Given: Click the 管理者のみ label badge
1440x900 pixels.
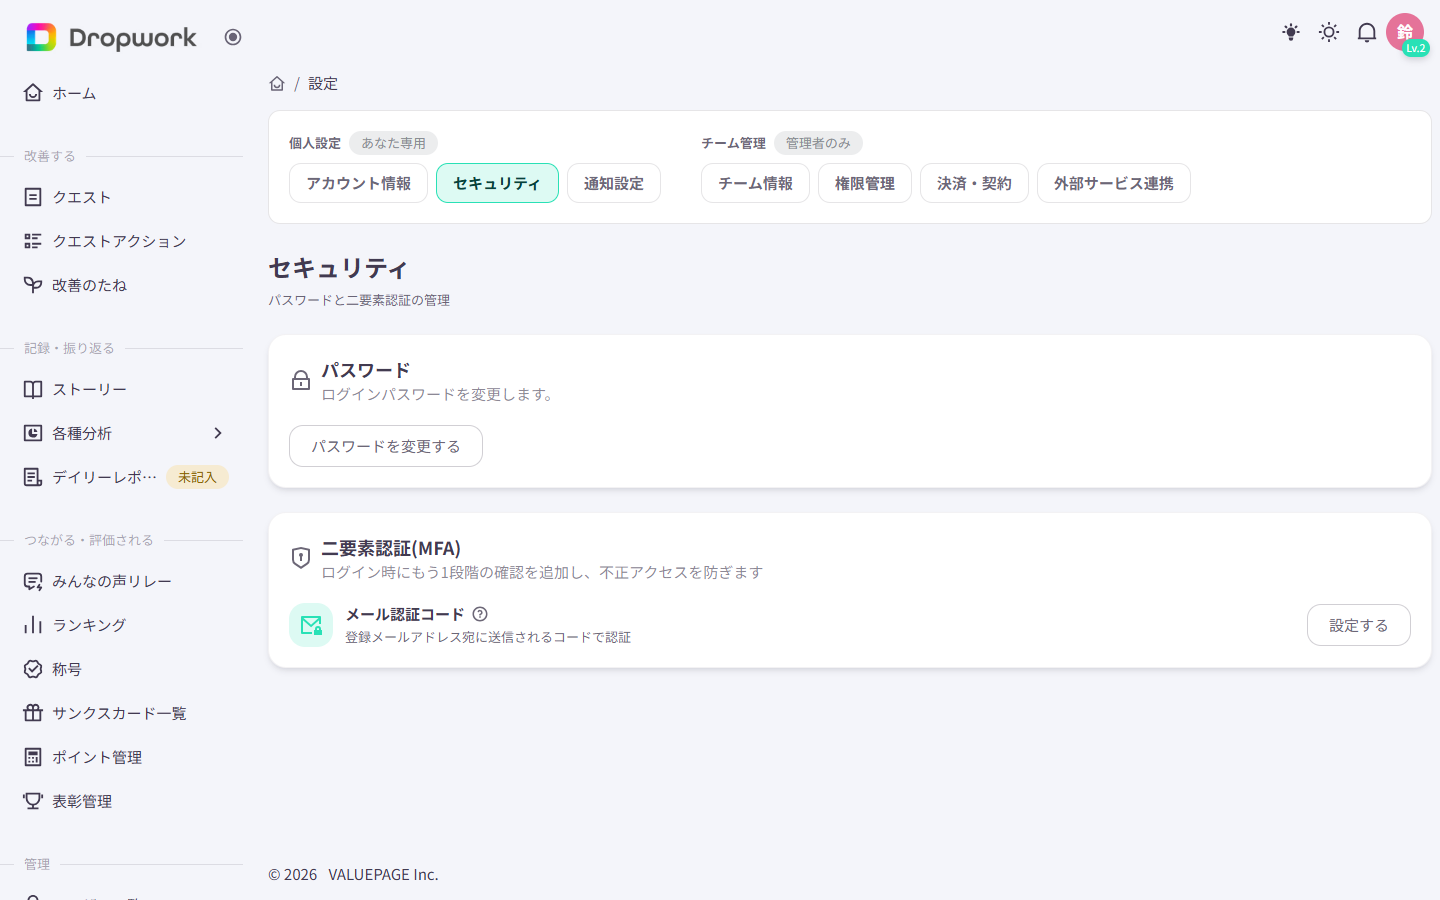Looking at the screenshot, I should (x=818, y=143).
